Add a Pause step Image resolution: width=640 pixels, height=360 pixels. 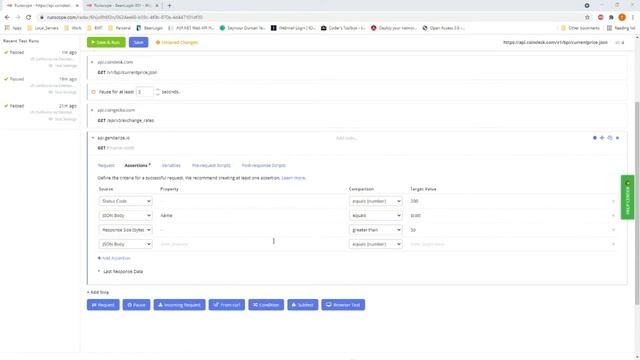pos(136,305)
